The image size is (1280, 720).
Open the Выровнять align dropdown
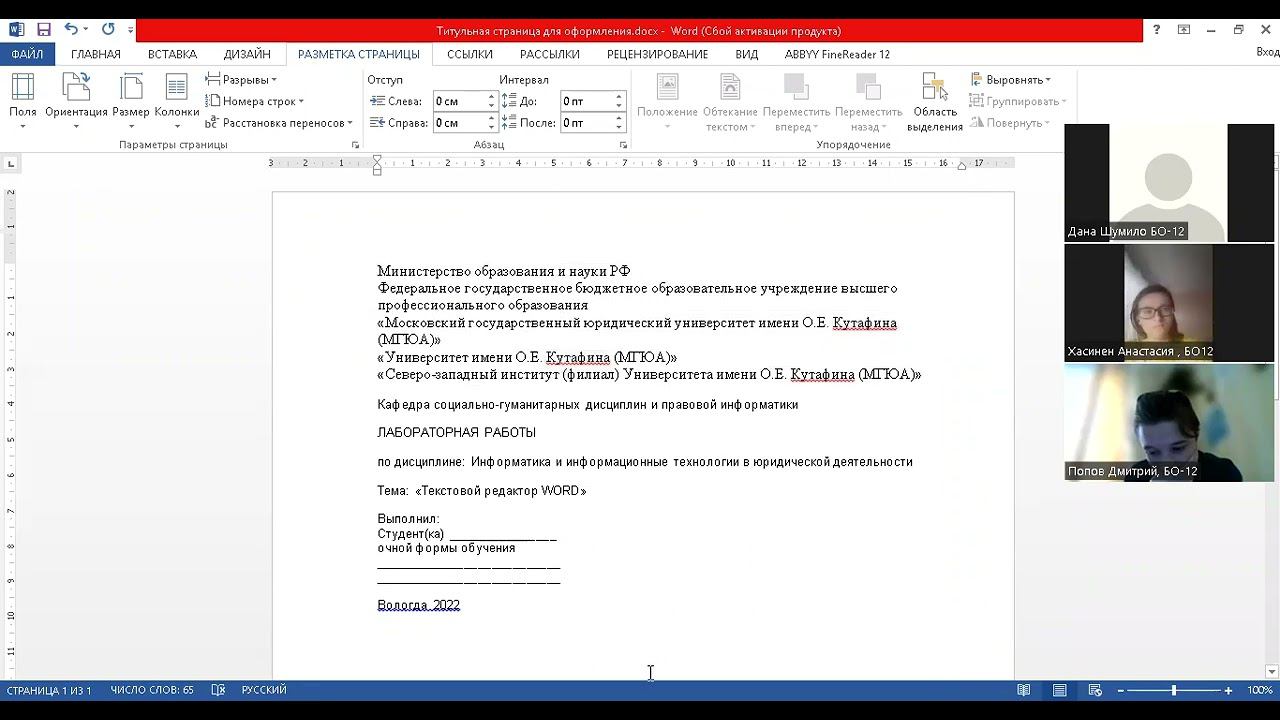pos(1010,80)
